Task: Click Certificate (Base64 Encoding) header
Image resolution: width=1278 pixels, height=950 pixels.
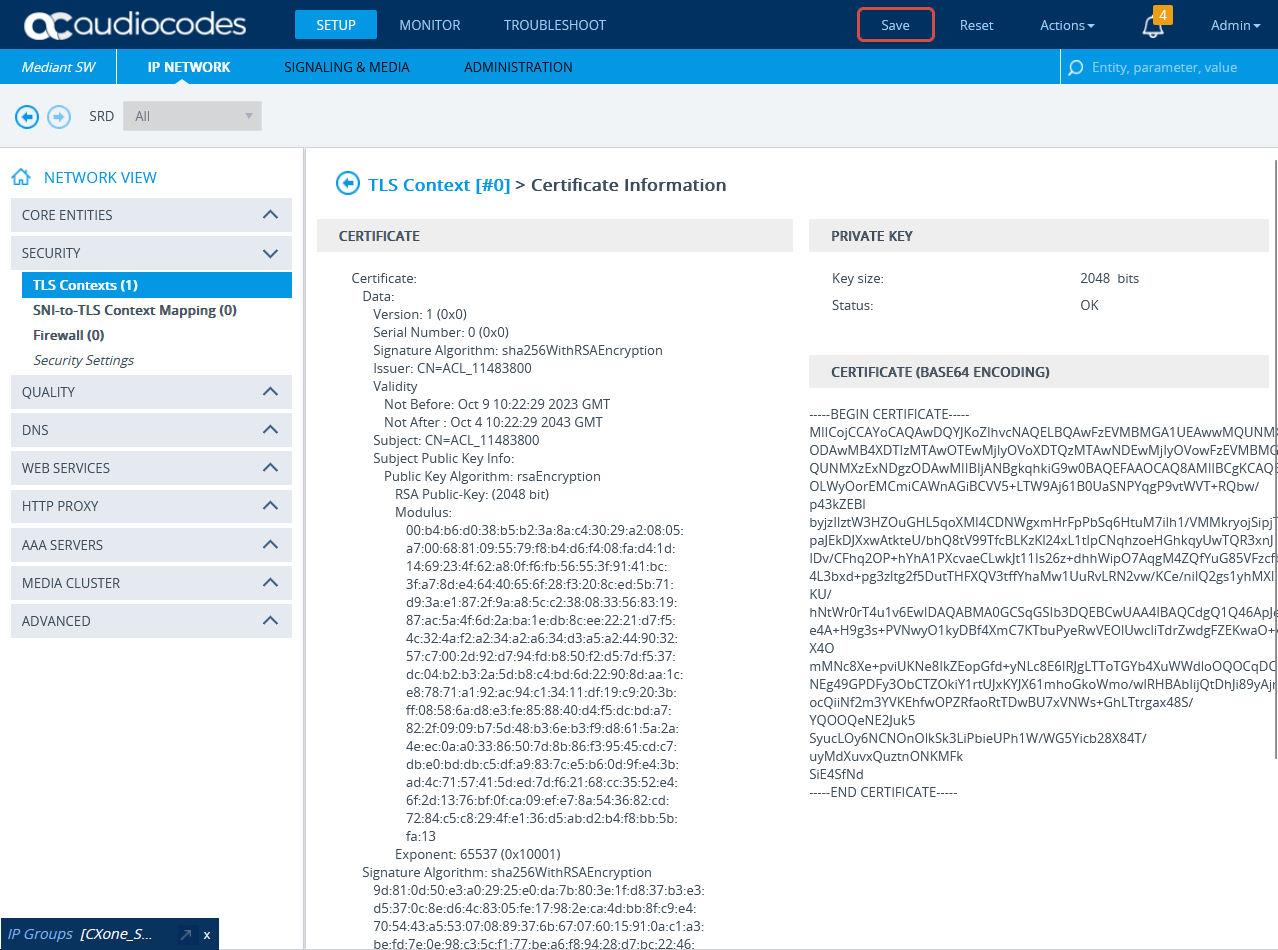Action: click(x=1039, y=372)
